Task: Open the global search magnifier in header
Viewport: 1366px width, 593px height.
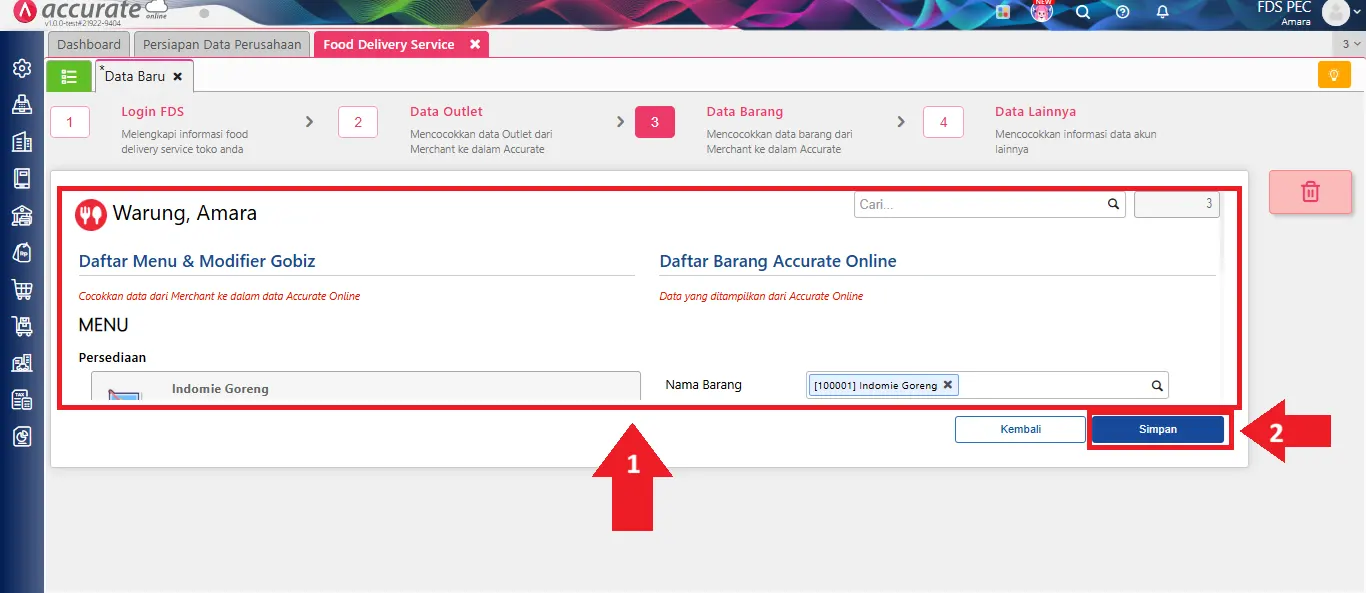Action: (1082, 12)
